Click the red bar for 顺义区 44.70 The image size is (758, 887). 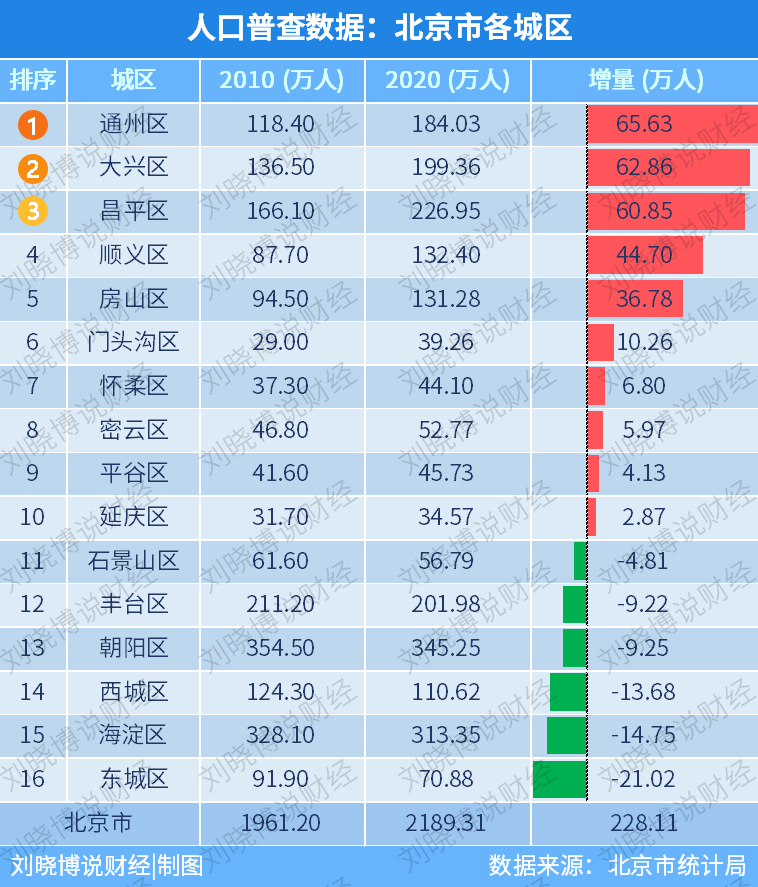coord(645,255)
